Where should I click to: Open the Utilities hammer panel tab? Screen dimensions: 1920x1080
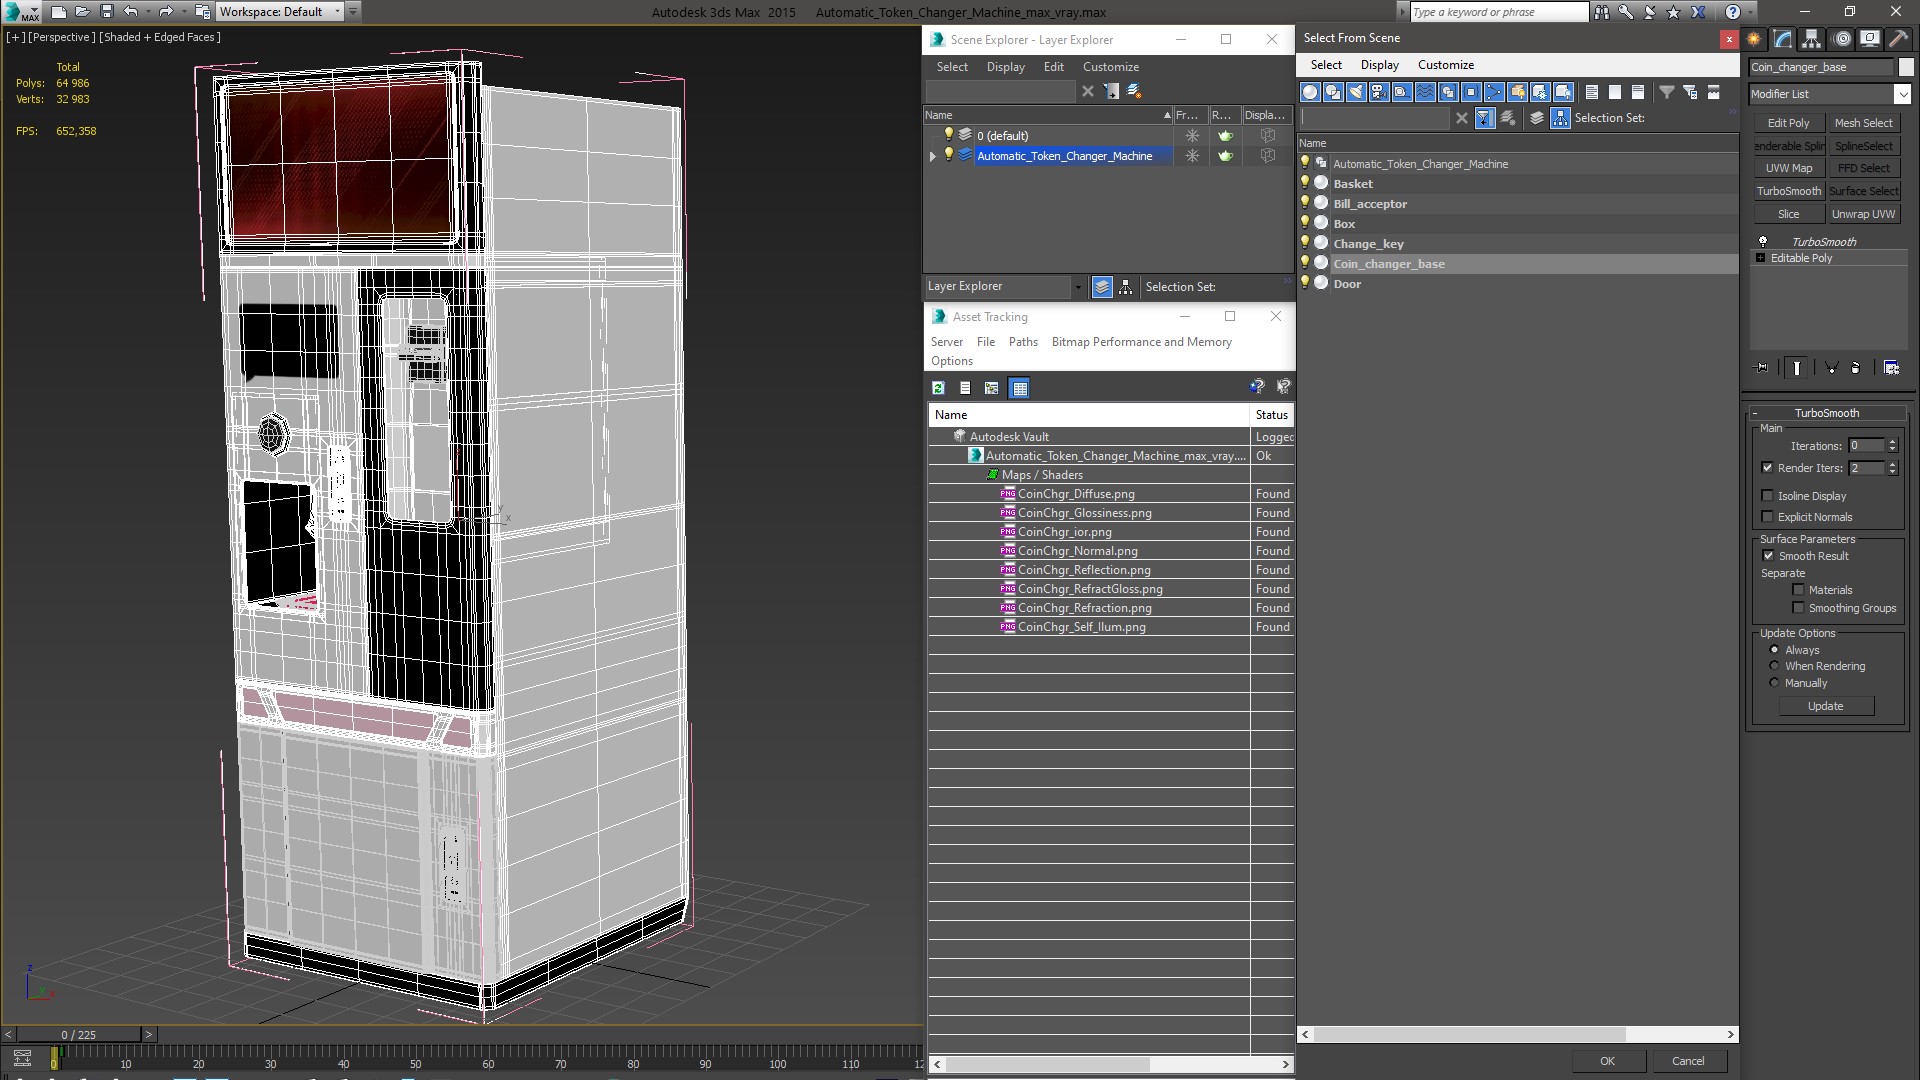[x=1898, y=39]
